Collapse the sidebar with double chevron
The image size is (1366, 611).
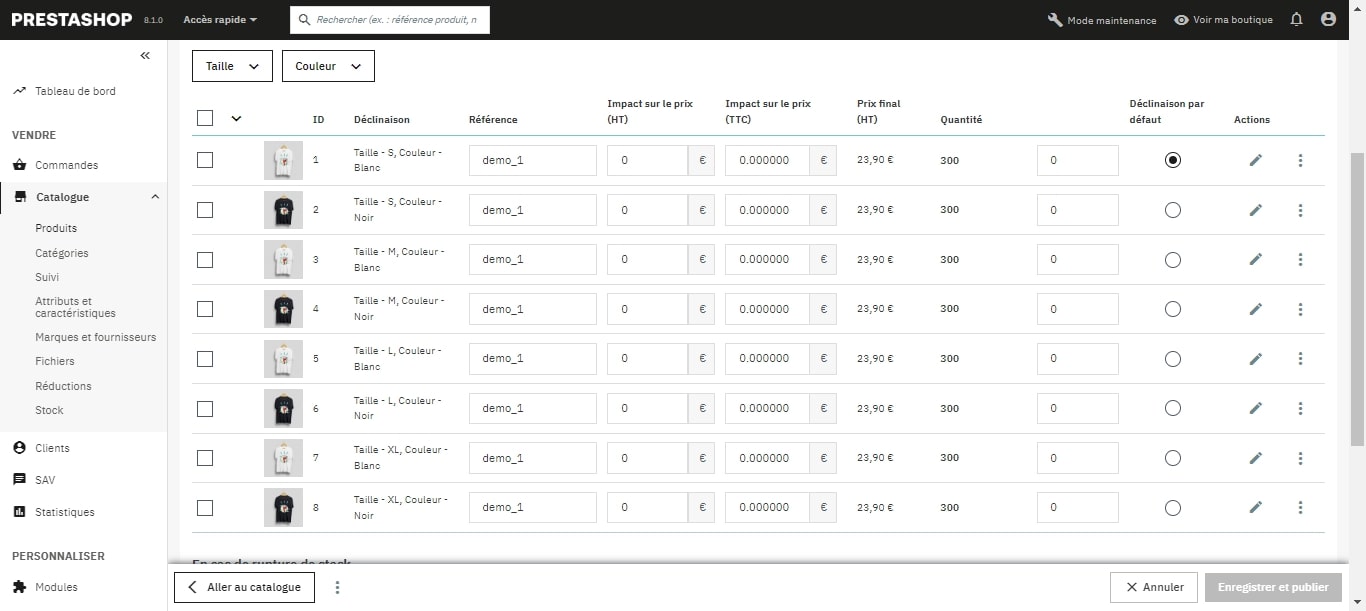(145, 56)
